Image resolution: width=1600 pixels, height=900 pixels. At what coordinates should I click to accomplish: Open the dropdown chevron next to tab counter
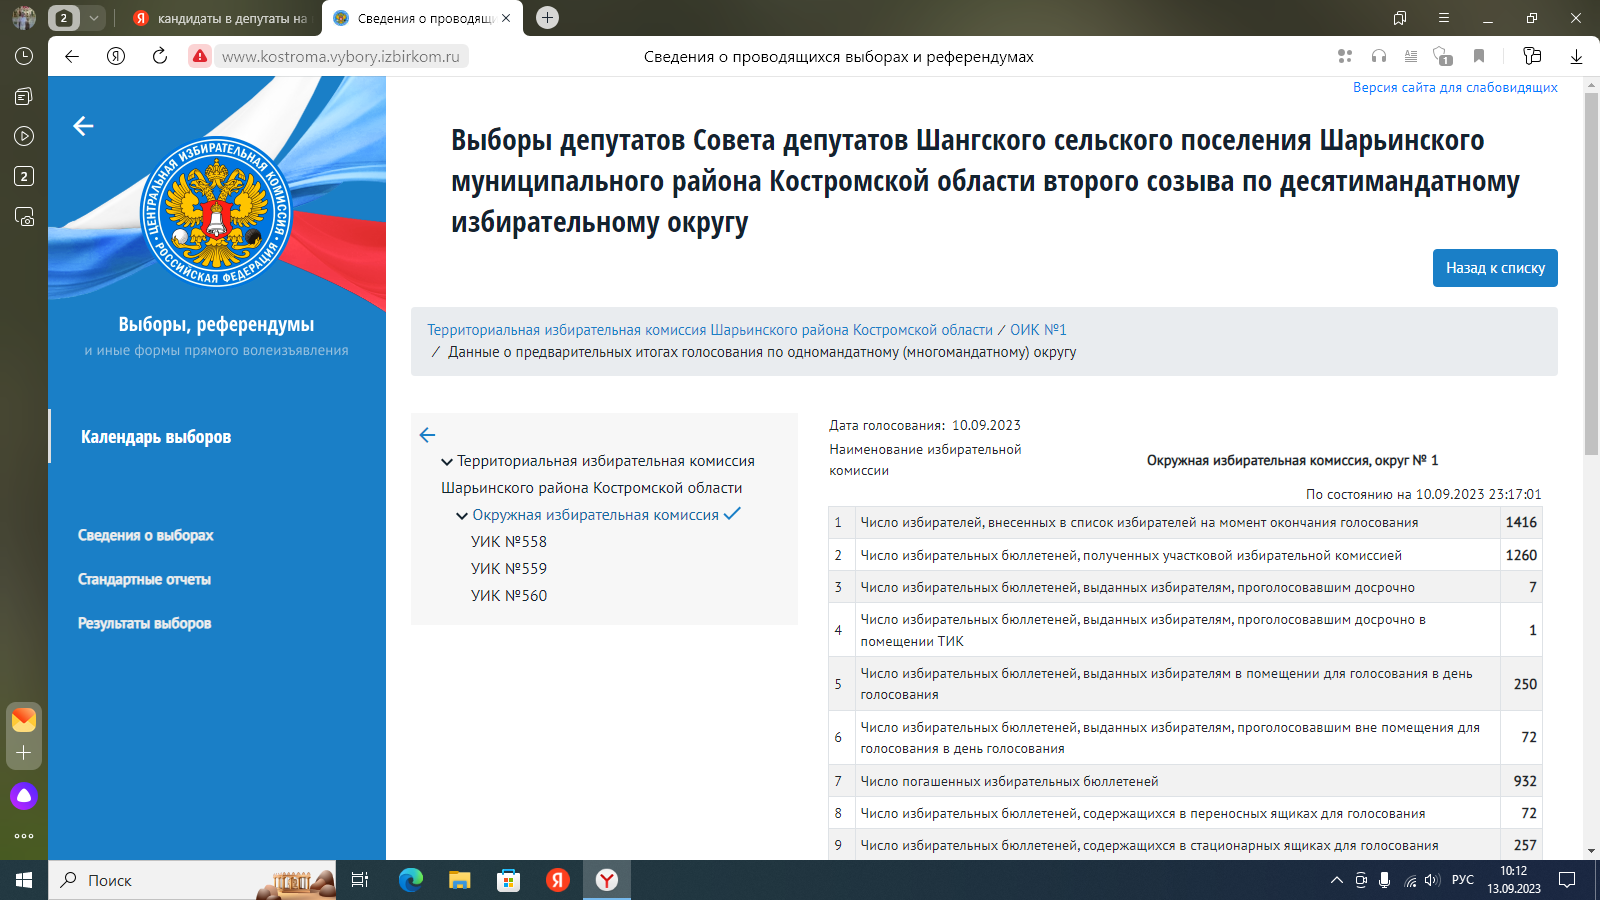tap(93, 17)
